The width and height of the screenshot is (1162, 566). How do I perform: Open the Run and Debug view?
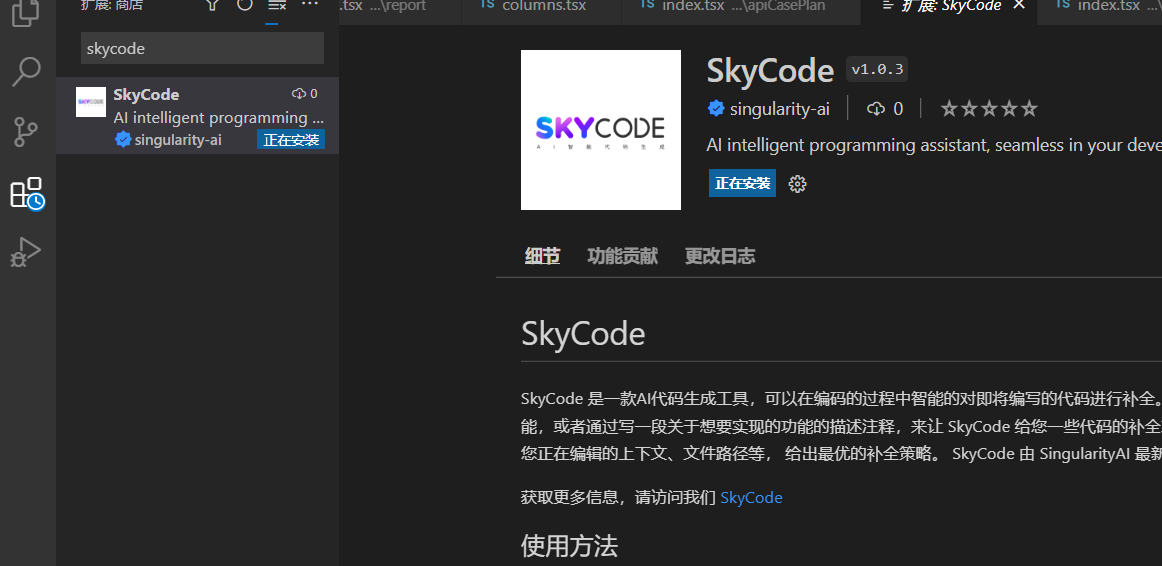pyautogui.click(x=26, y=253)
